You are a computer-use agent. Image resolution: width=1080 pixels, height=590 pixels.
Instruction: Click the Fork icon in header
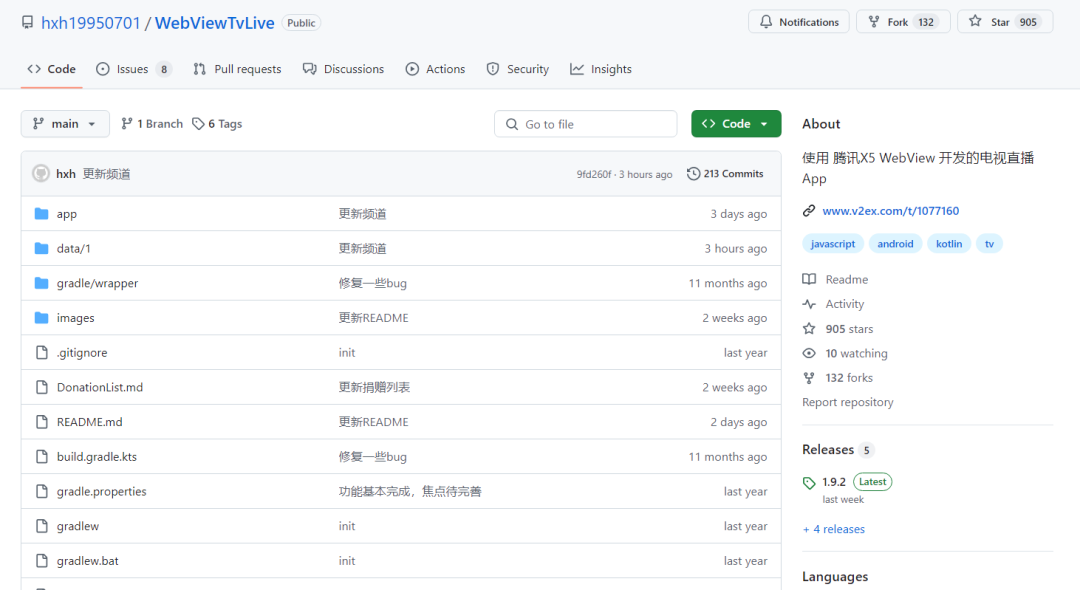[x=873, y=22]
